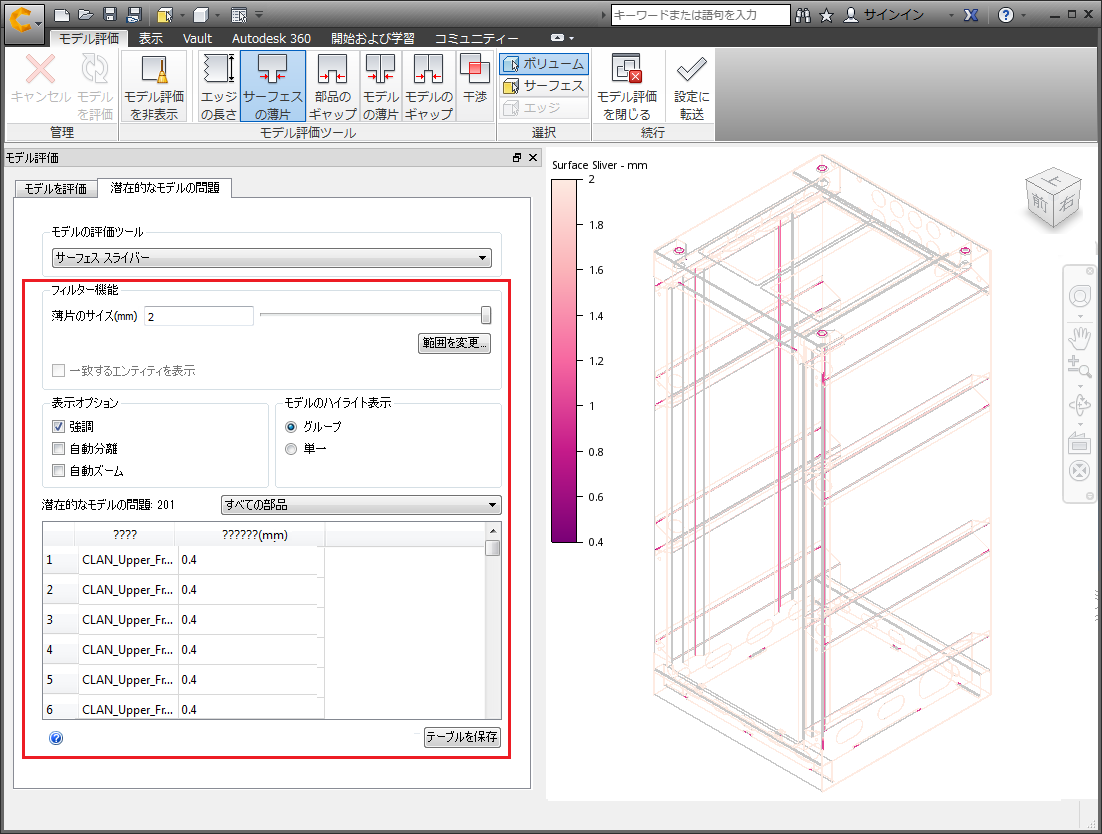Click the 薄片のサイズ slider handle
The width and height of the screenshot is (1102, 834).
(x=486, y=315)
